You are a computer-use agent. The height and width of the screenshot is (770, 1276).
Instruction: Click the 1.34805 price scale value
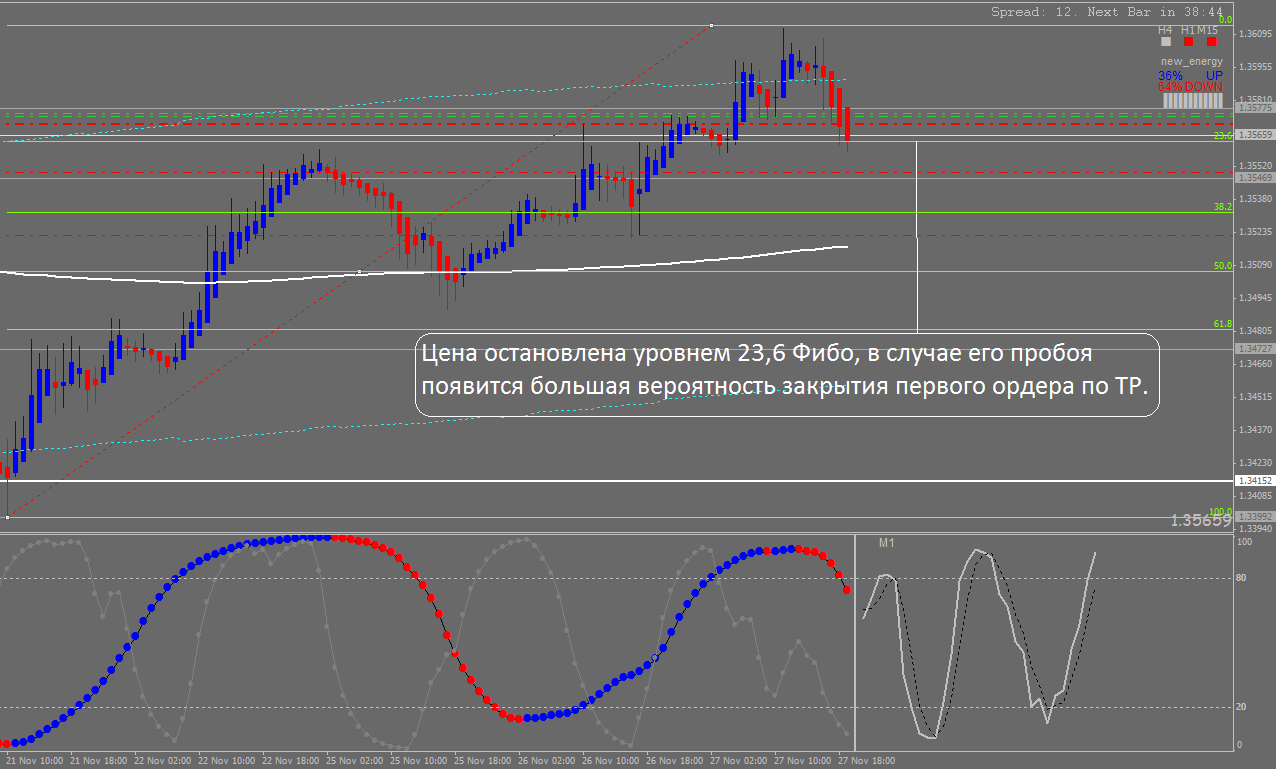pyautogui.click(x=1255, y=331)
